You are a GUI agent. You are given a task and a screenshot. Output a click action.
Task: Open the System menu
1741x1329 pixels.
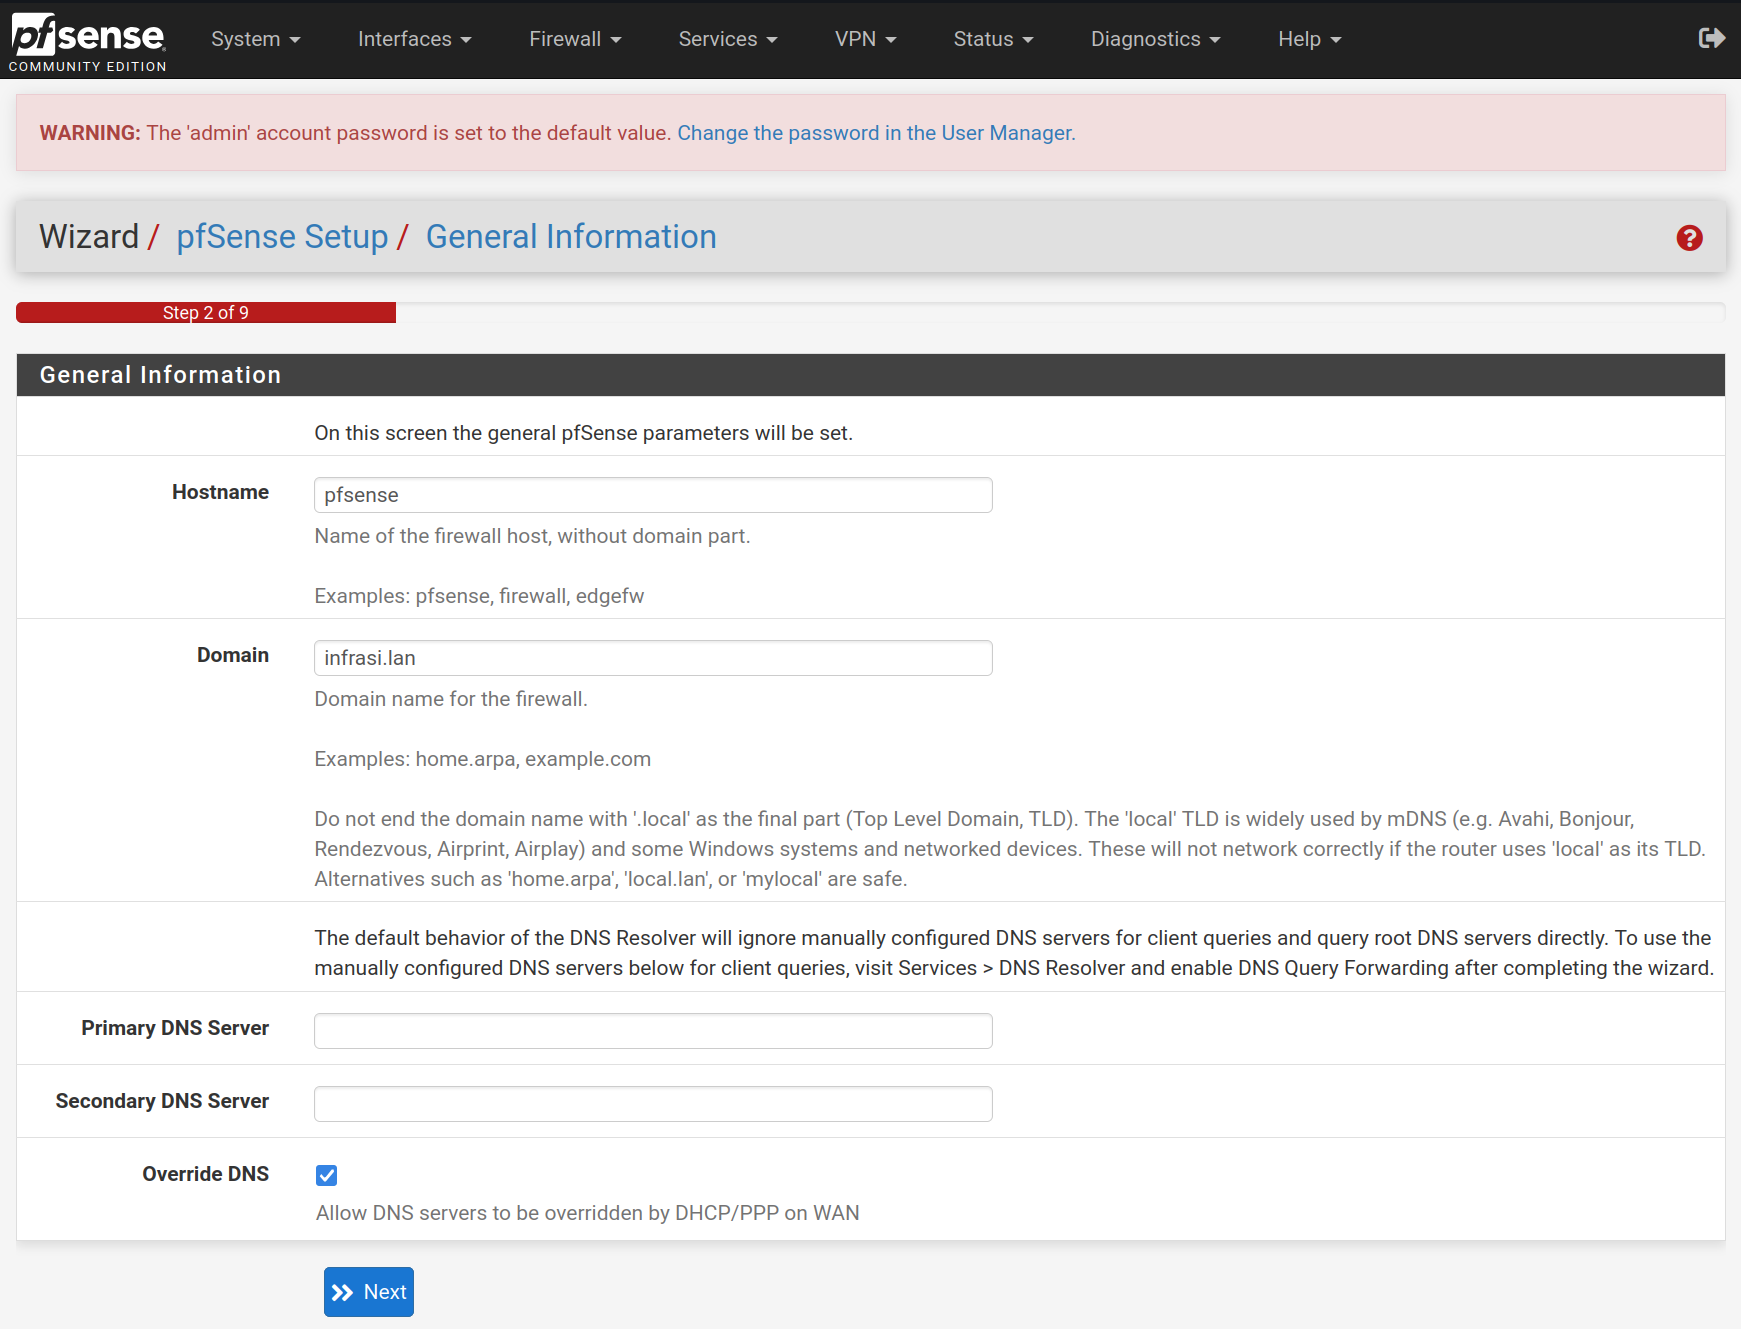pyautogui.click(x=255, y=39)
